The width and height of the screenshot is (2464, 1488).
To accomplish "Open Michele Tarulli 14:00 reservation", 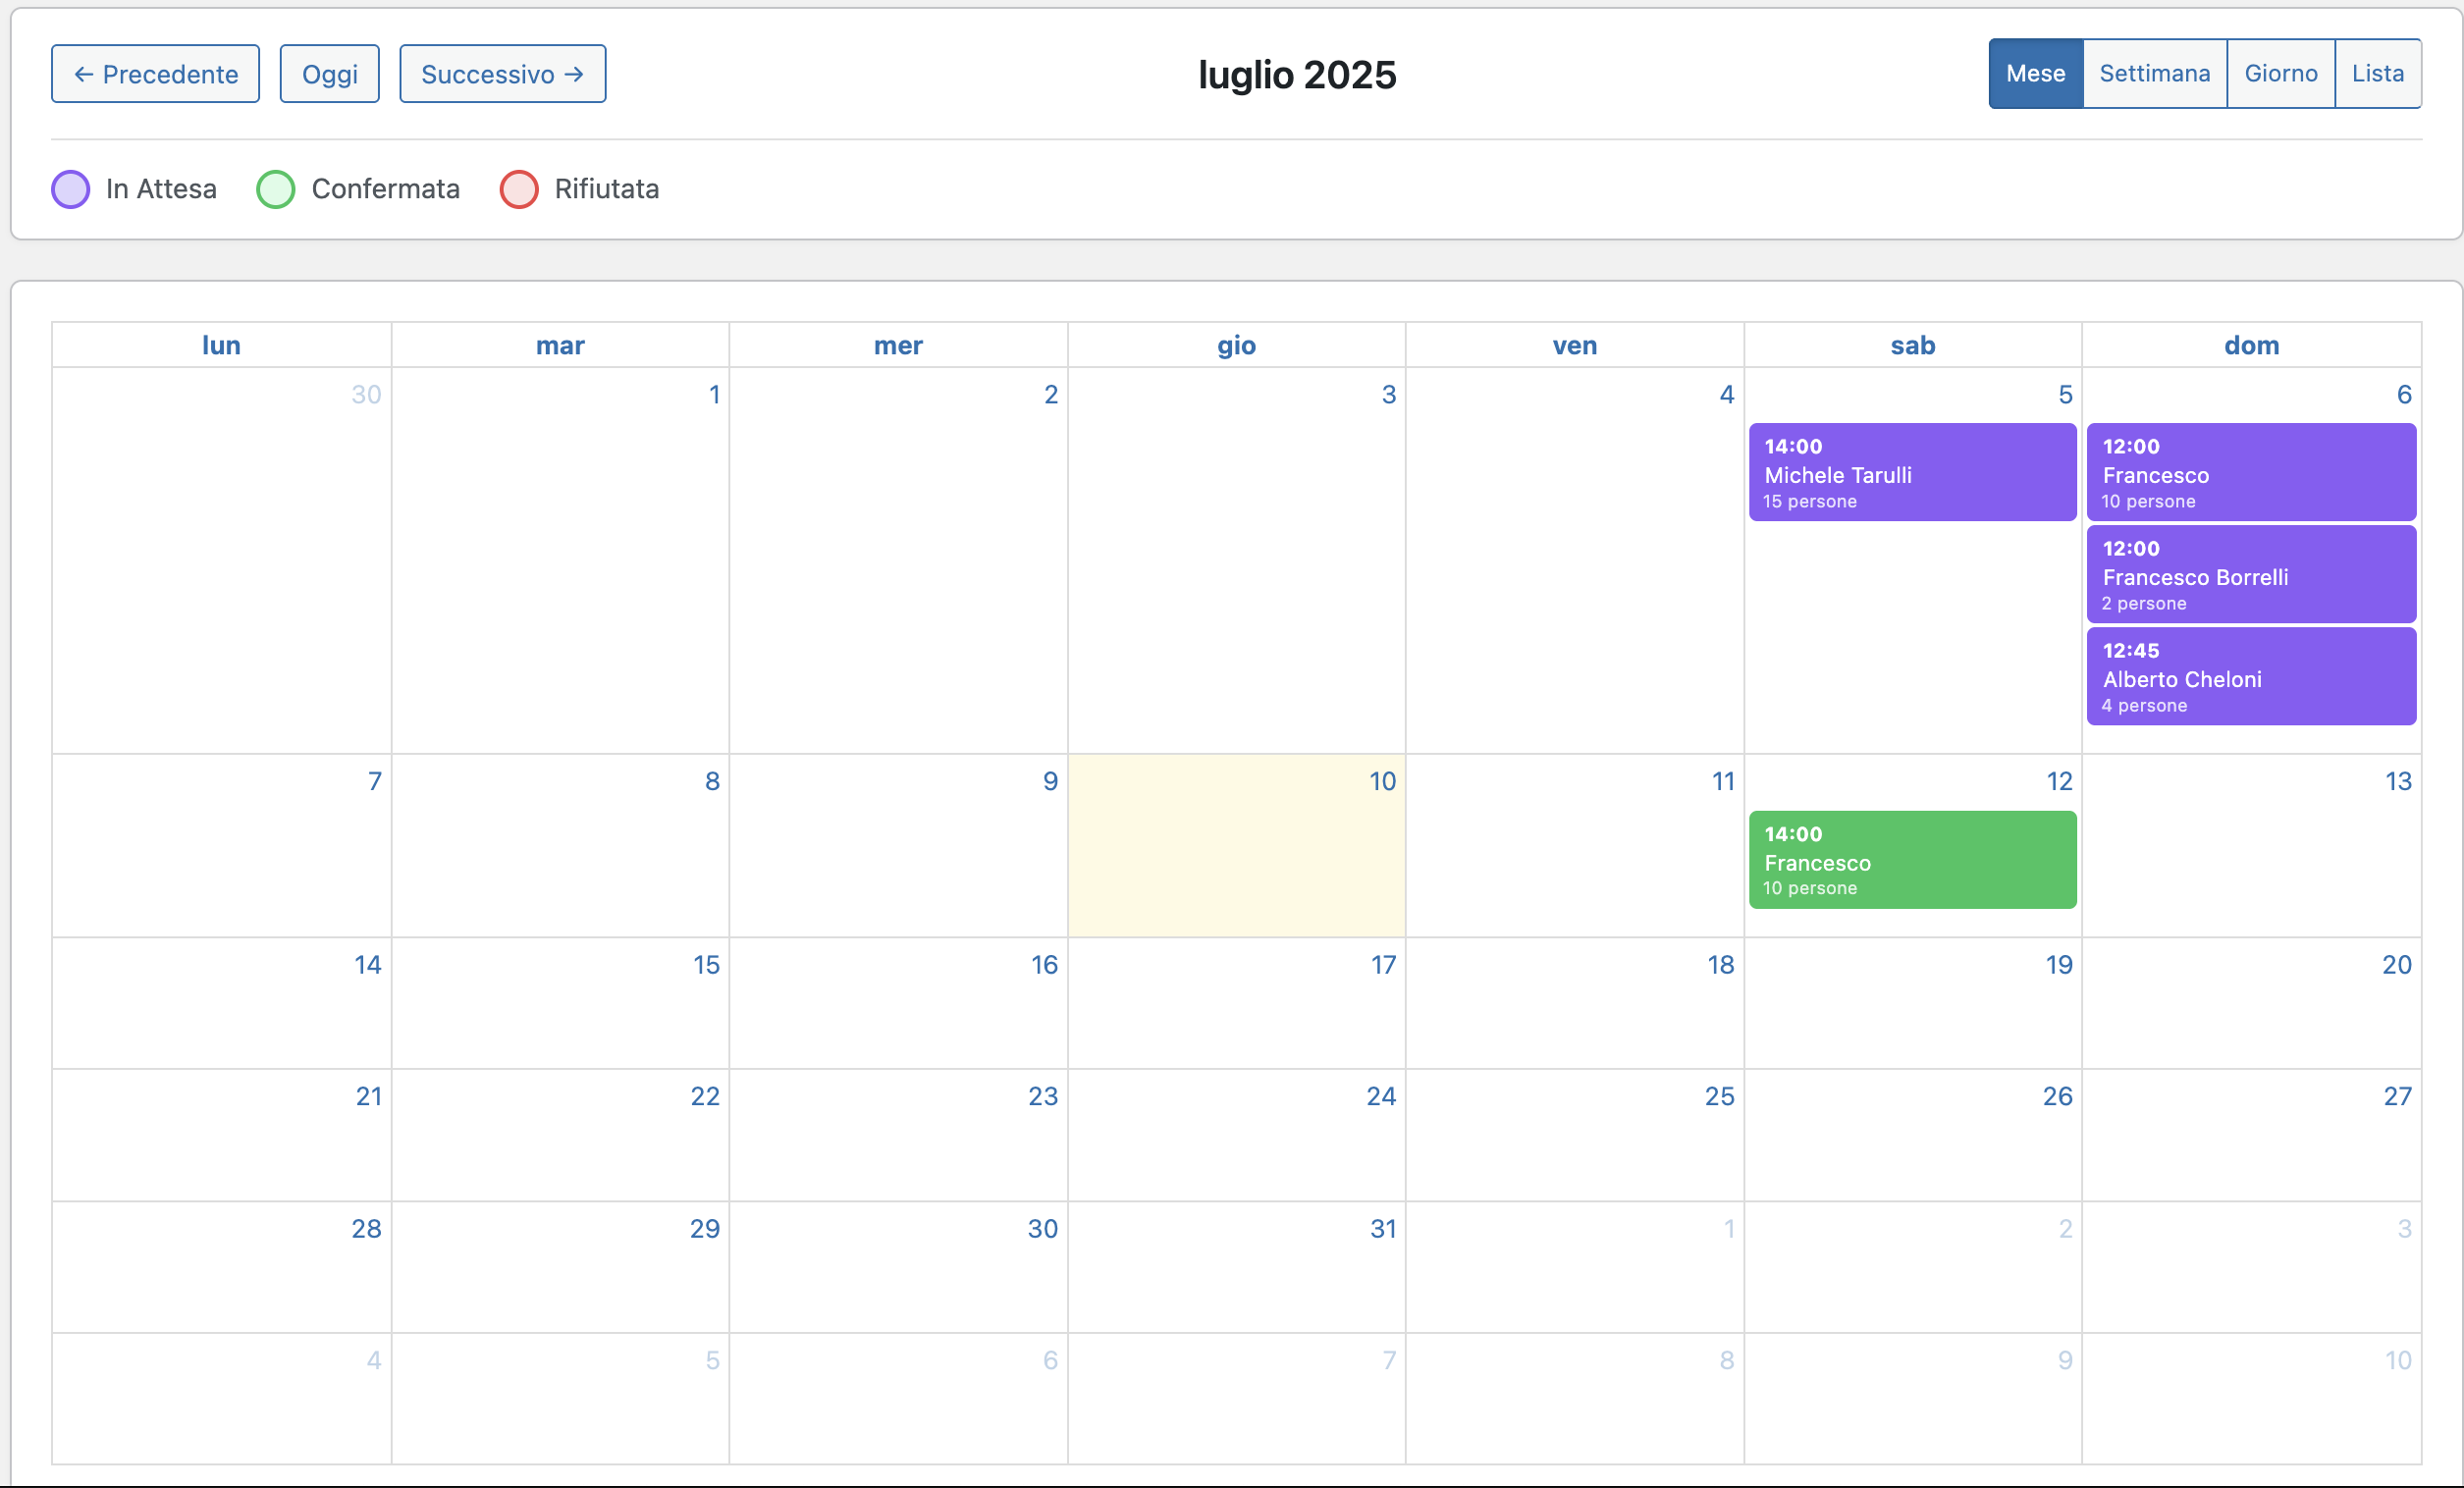I will coord(1912,473).
